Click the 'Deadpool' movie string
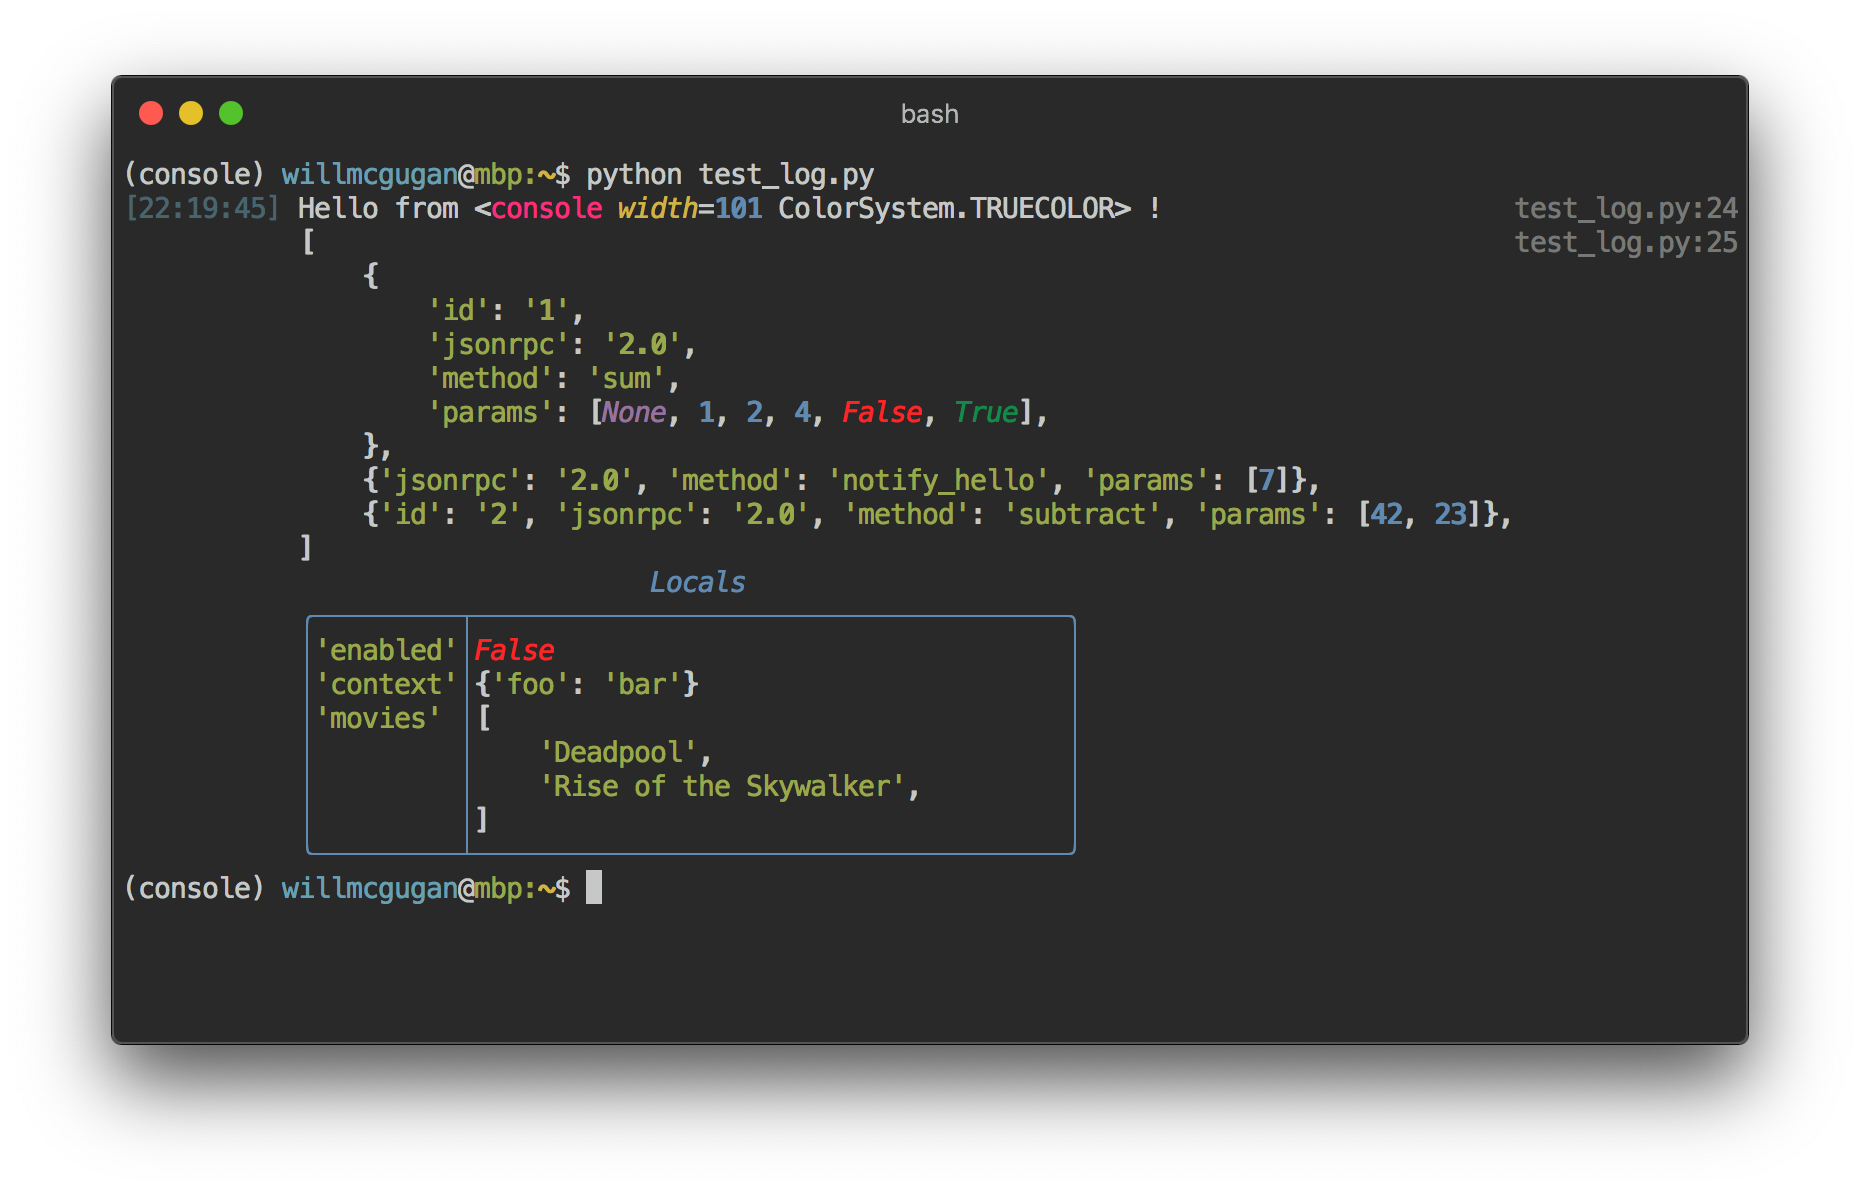The image size is (1860, 1192). 618,753
